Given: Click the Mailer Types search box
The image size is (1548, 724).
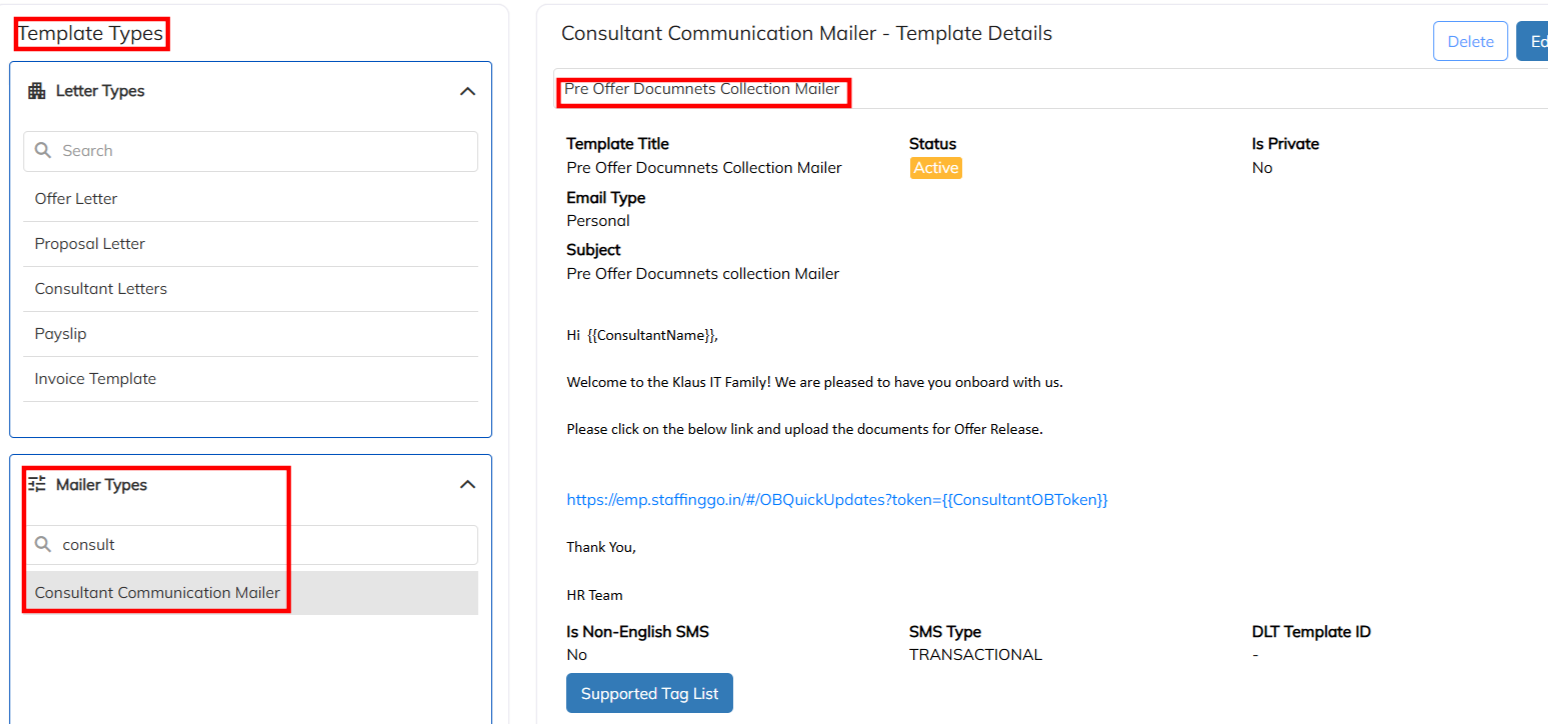Looking at the screenshot, I should tap(260, 545).
